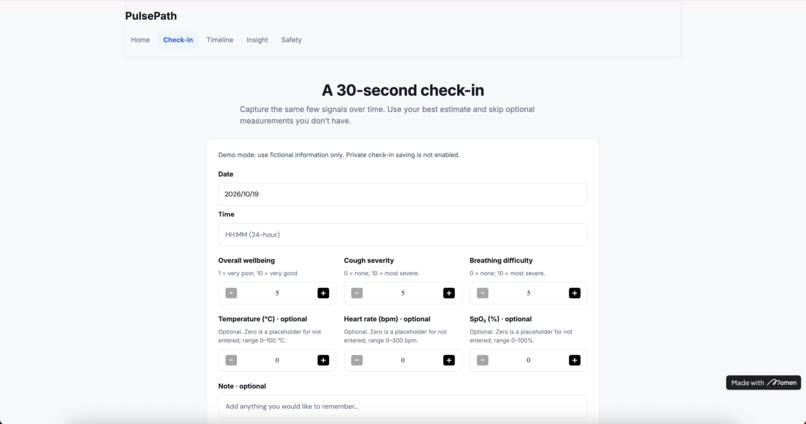Open the Safety tab
The width and height of the screenshot is (806, 424).
click(x=291, y=40)
